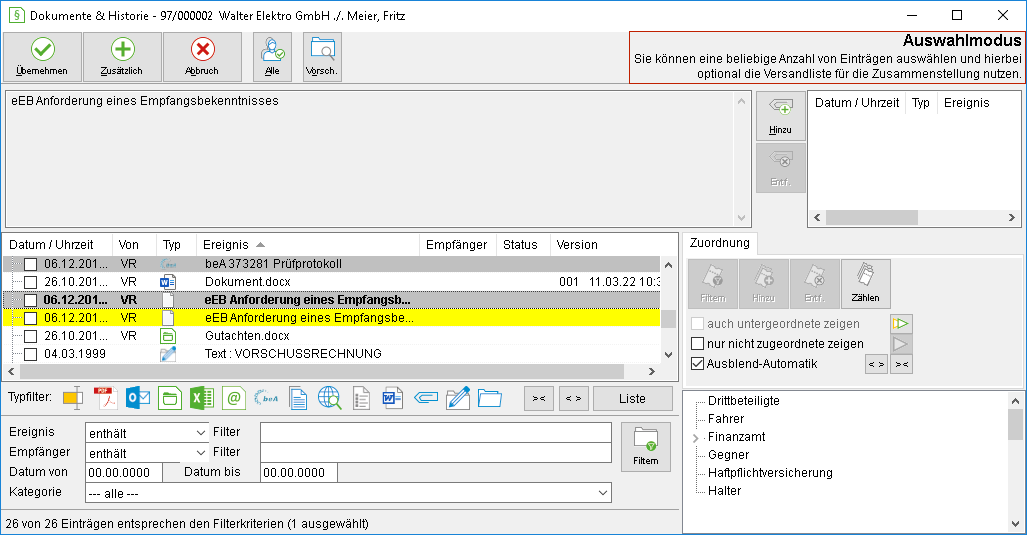
Task: Enable nur nicht zugeordnete zeigen
Action: [698, 343]
